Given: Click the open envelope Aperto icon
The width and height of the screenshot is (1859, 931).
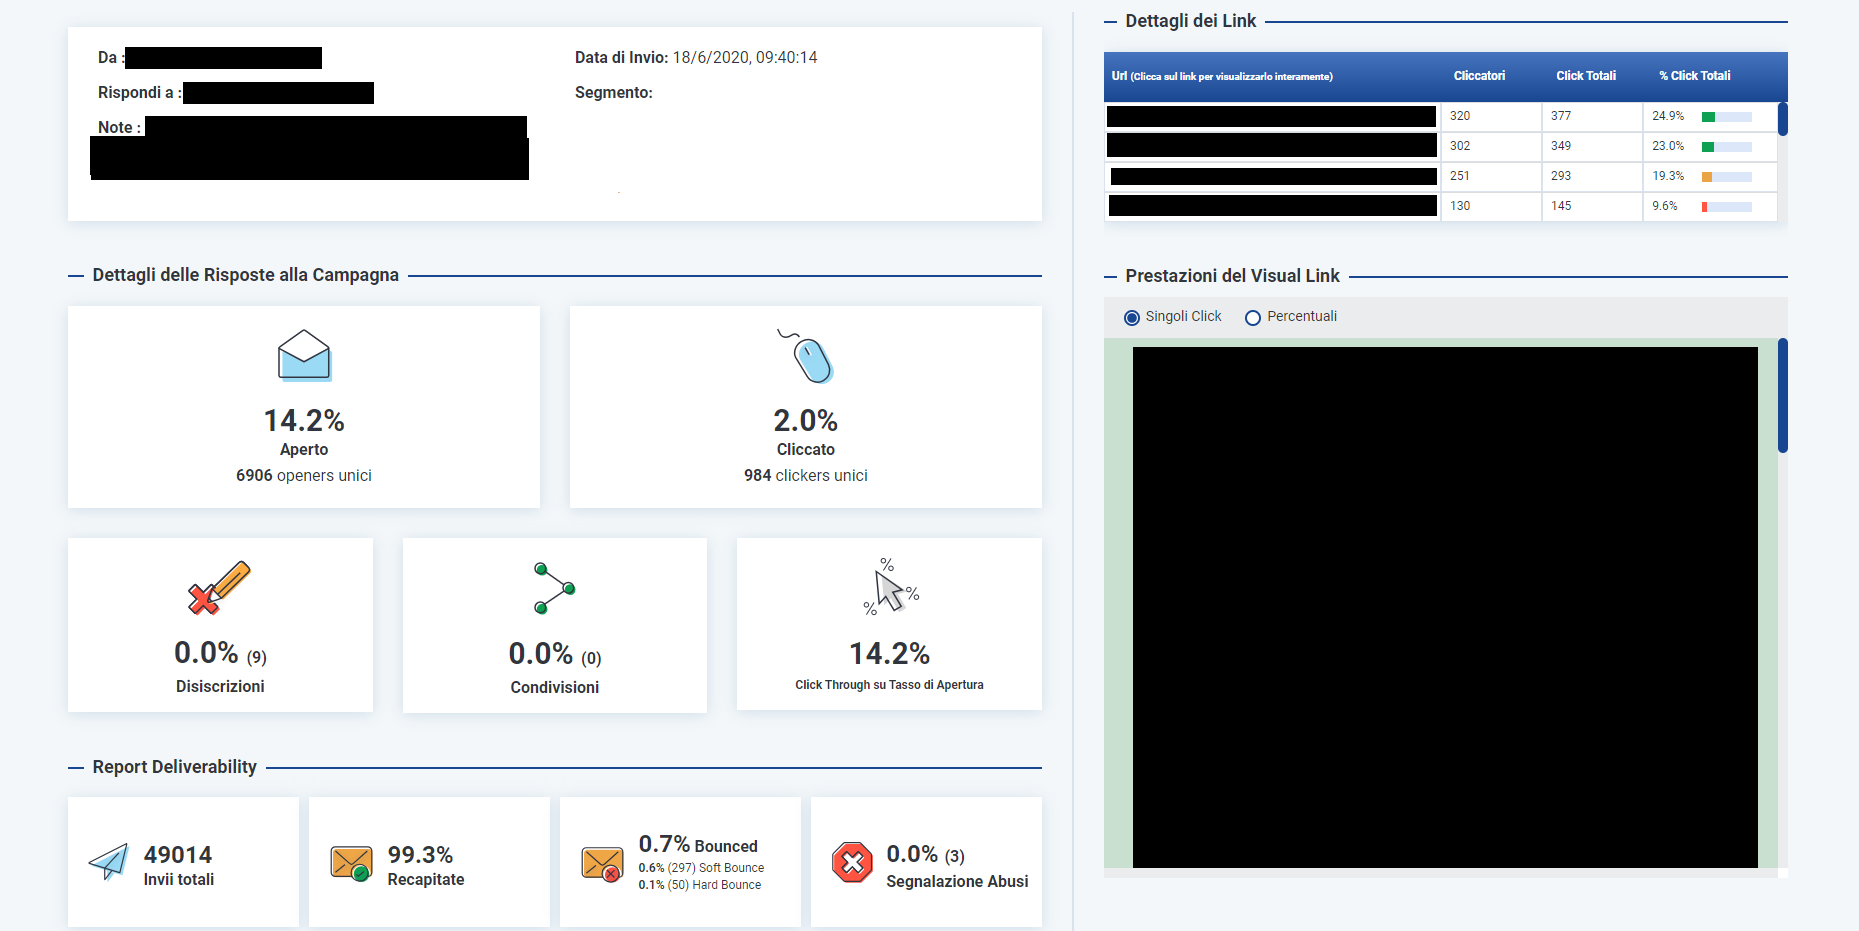Looking at the screenshot, I should click(304, 355).
